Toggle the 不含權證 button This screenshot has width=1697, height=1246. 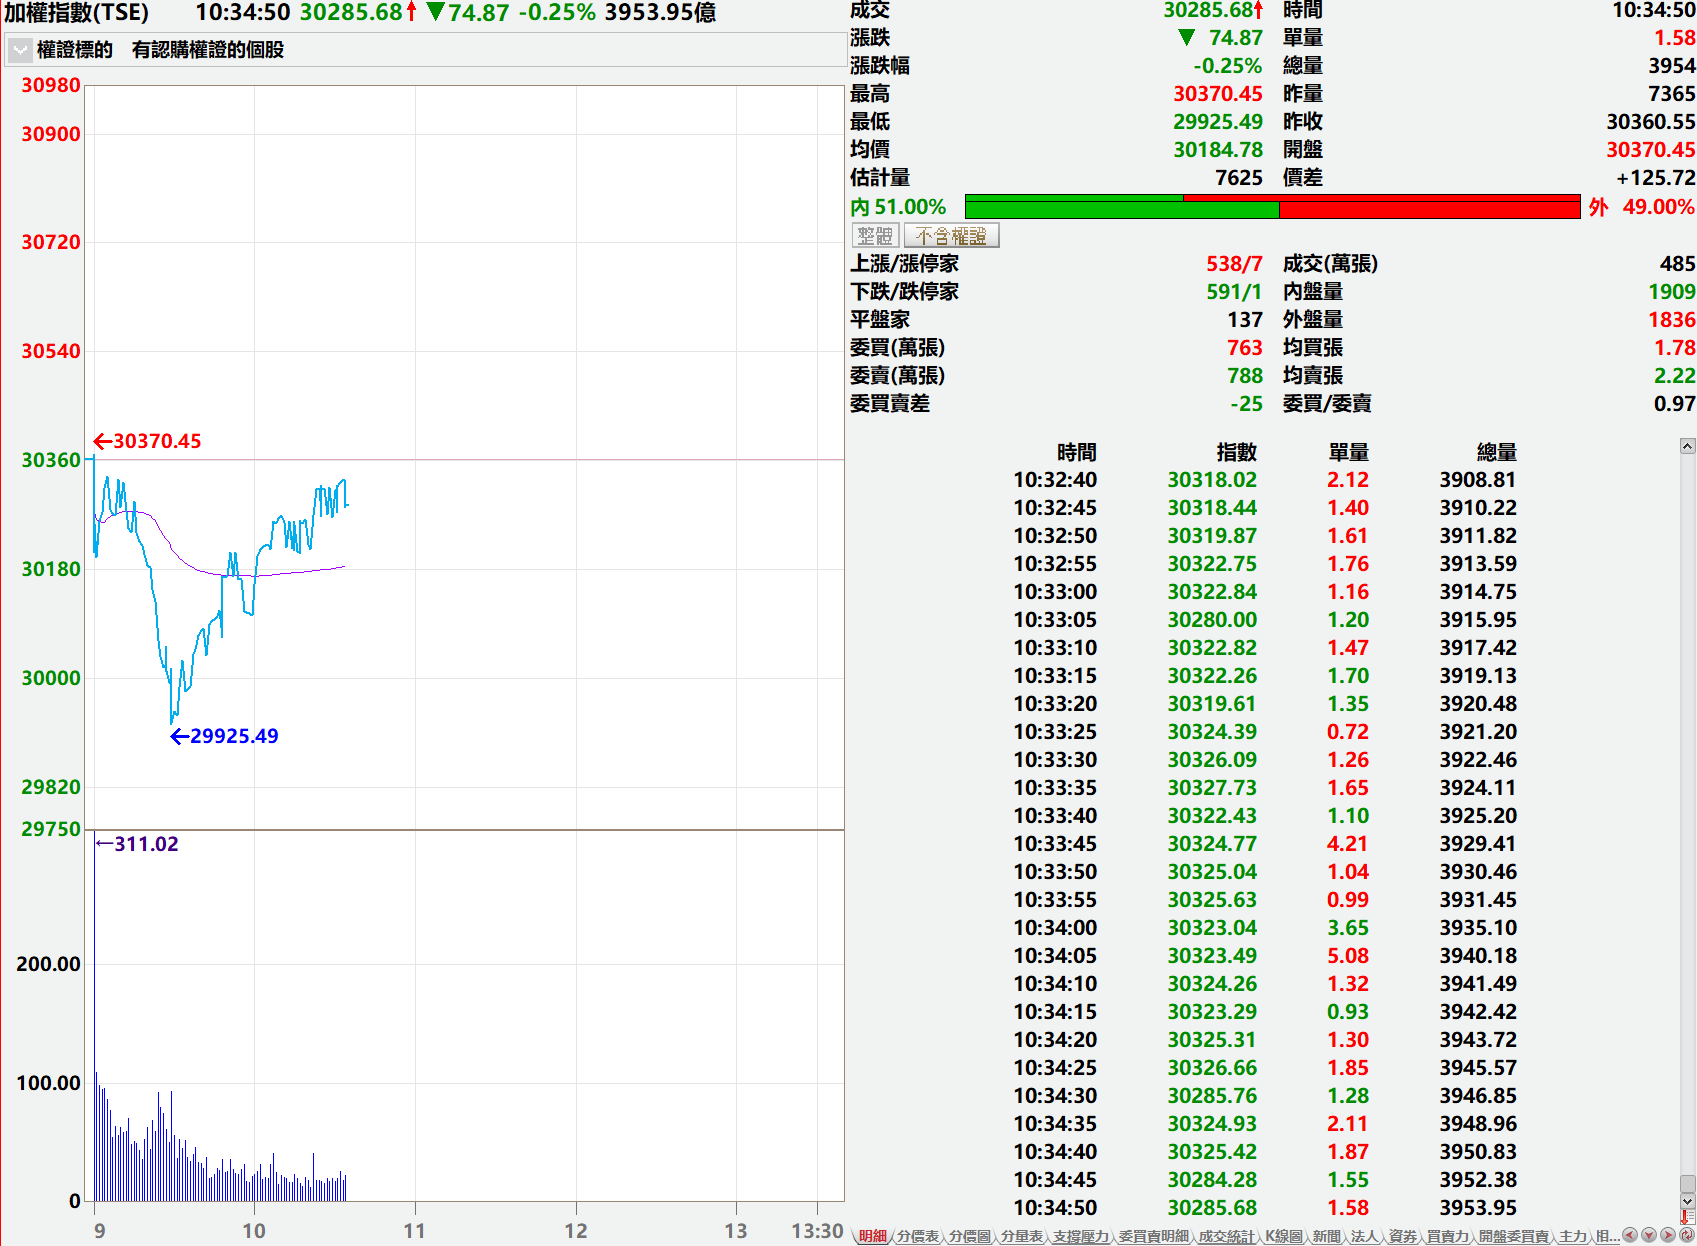[x=951, y=236]
